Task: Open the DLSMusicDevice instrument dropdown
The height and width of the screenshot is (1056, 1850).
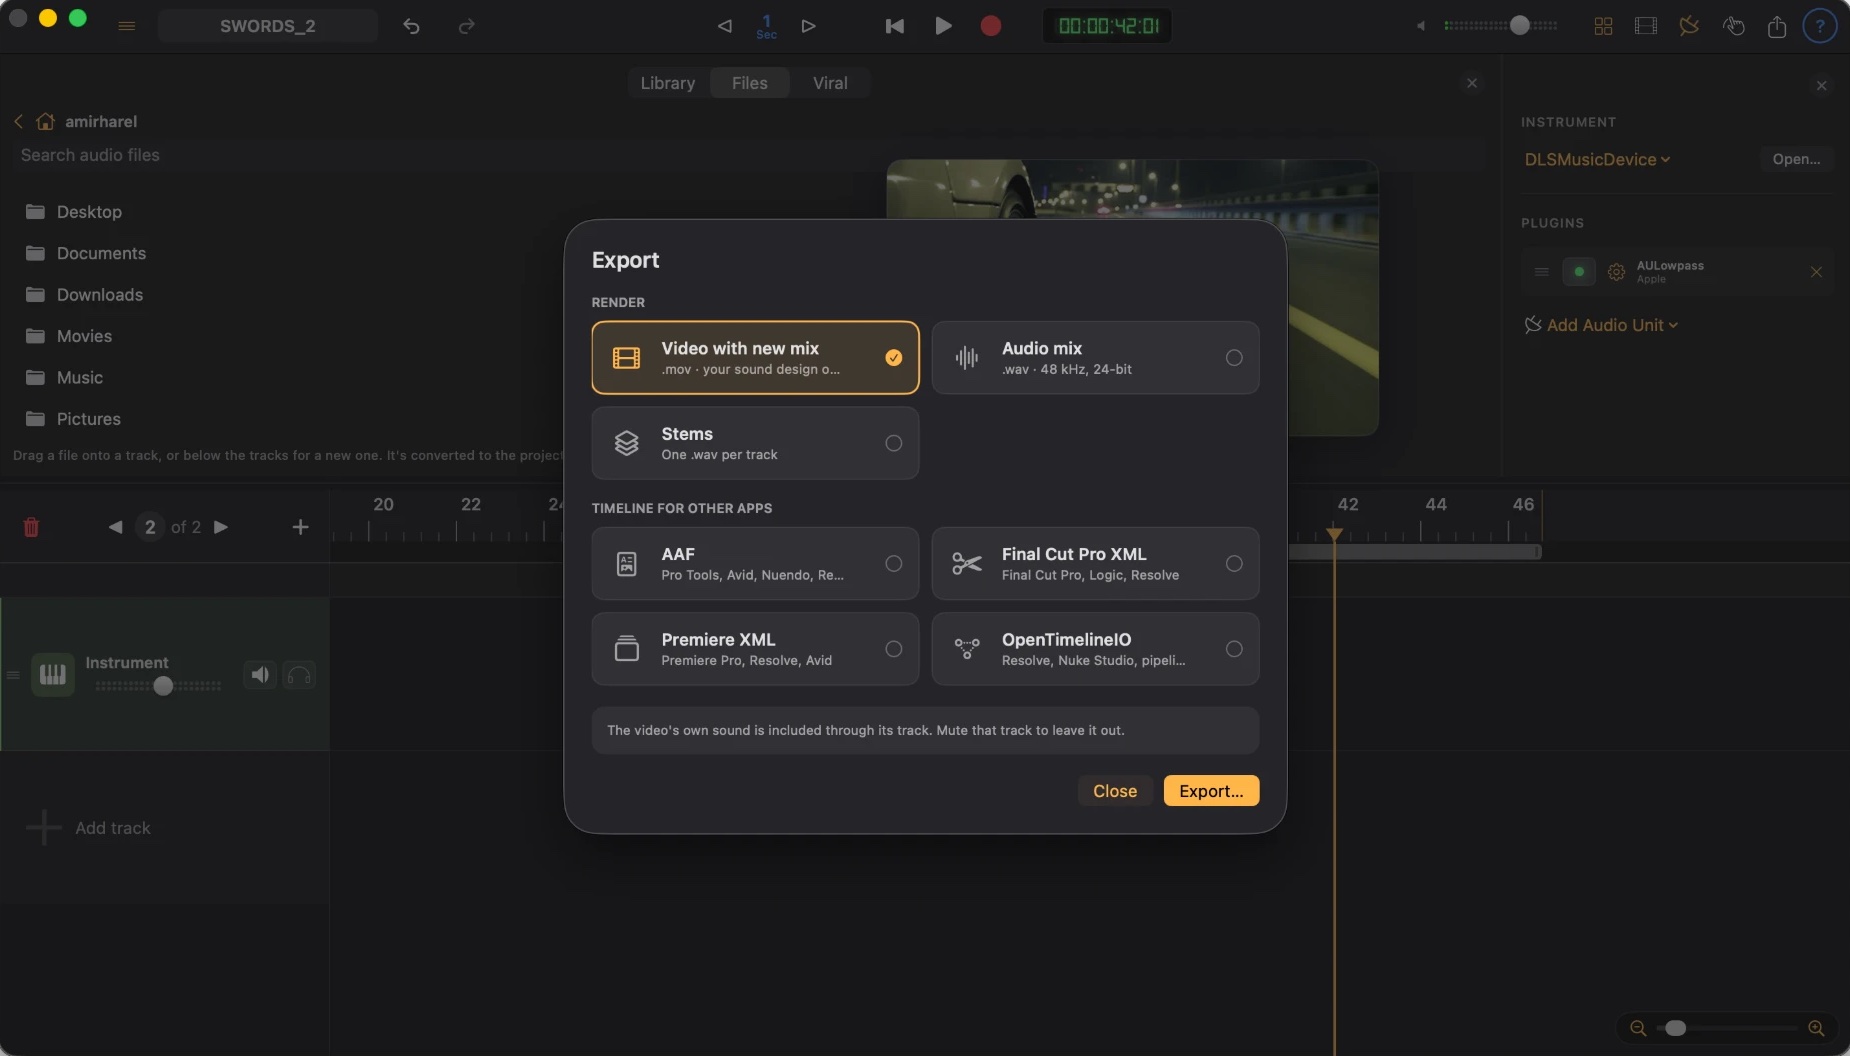Action: [x=1597, y=159]
